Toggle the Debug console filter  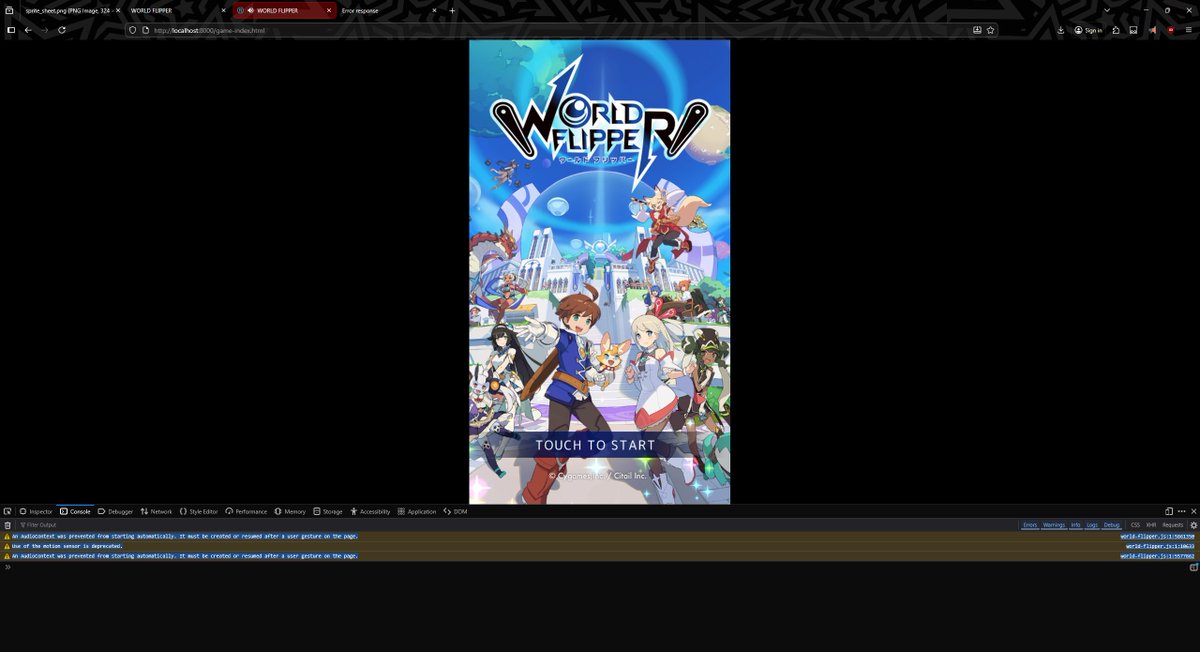[1112, 525]
